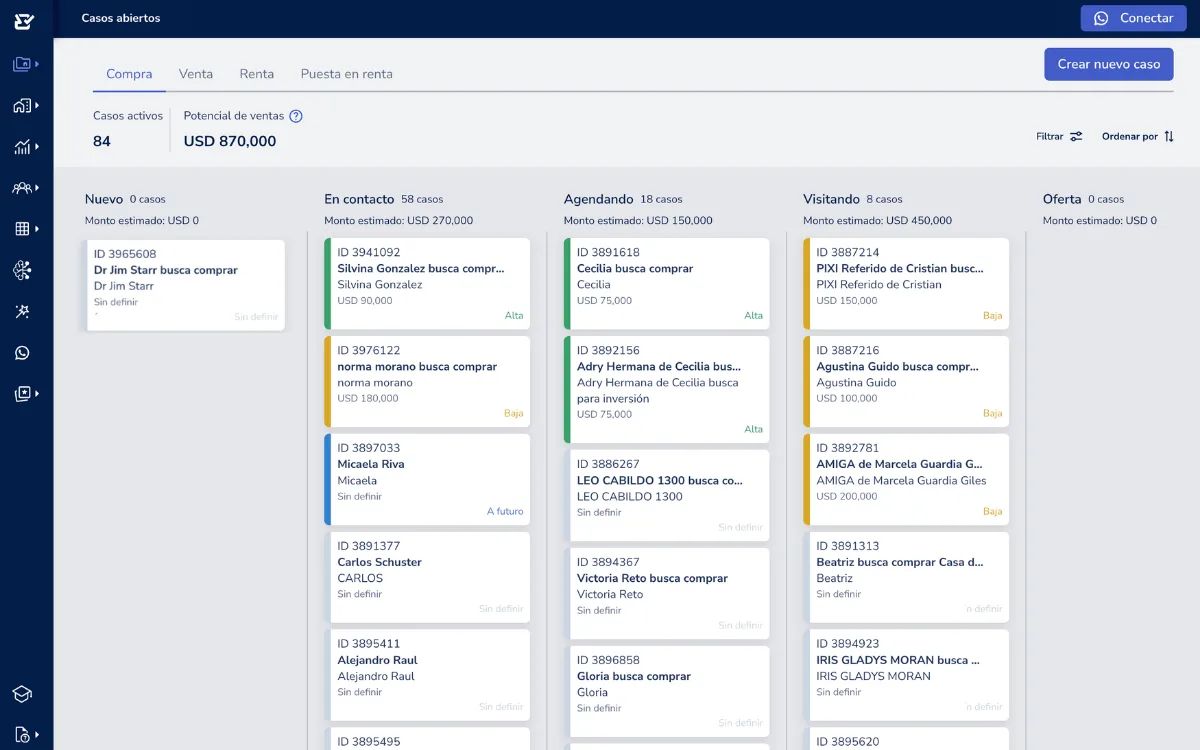Screen dimensions: 1200x750
Task: Click USD 150,000 on the PIXI Referido card
Action: tap(847, 300)
